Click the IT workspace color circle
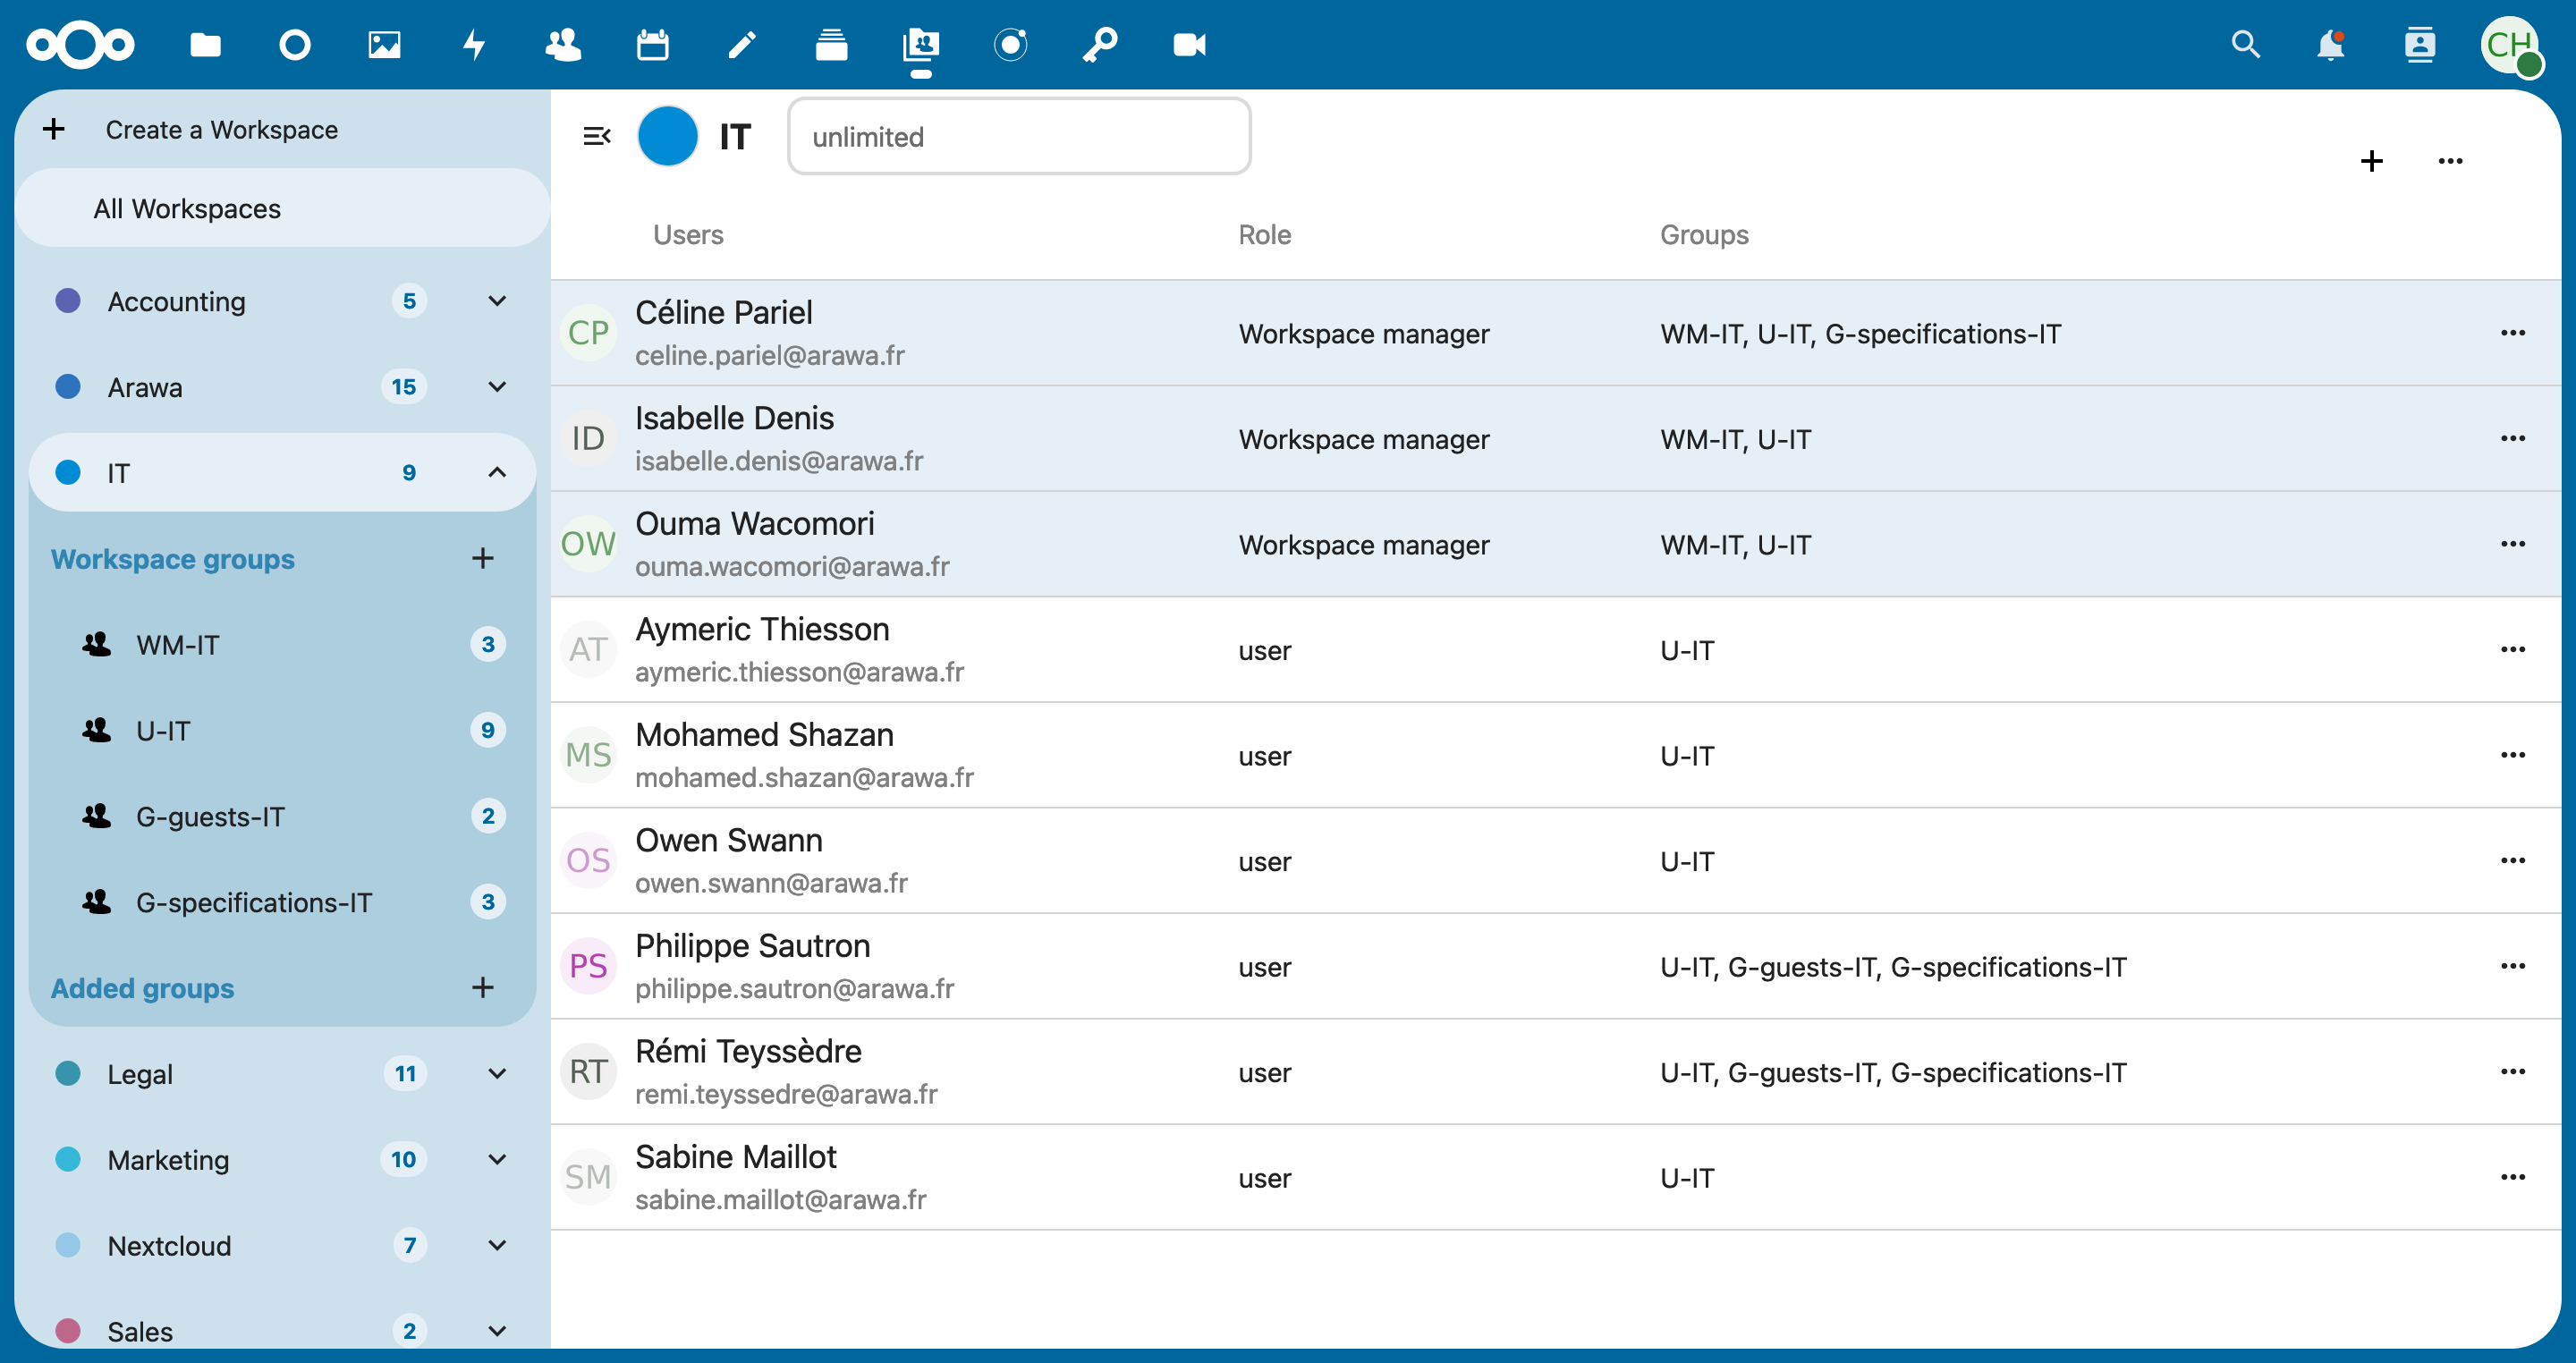Viewport: 2576px width, 1363px height. point(668,136)
